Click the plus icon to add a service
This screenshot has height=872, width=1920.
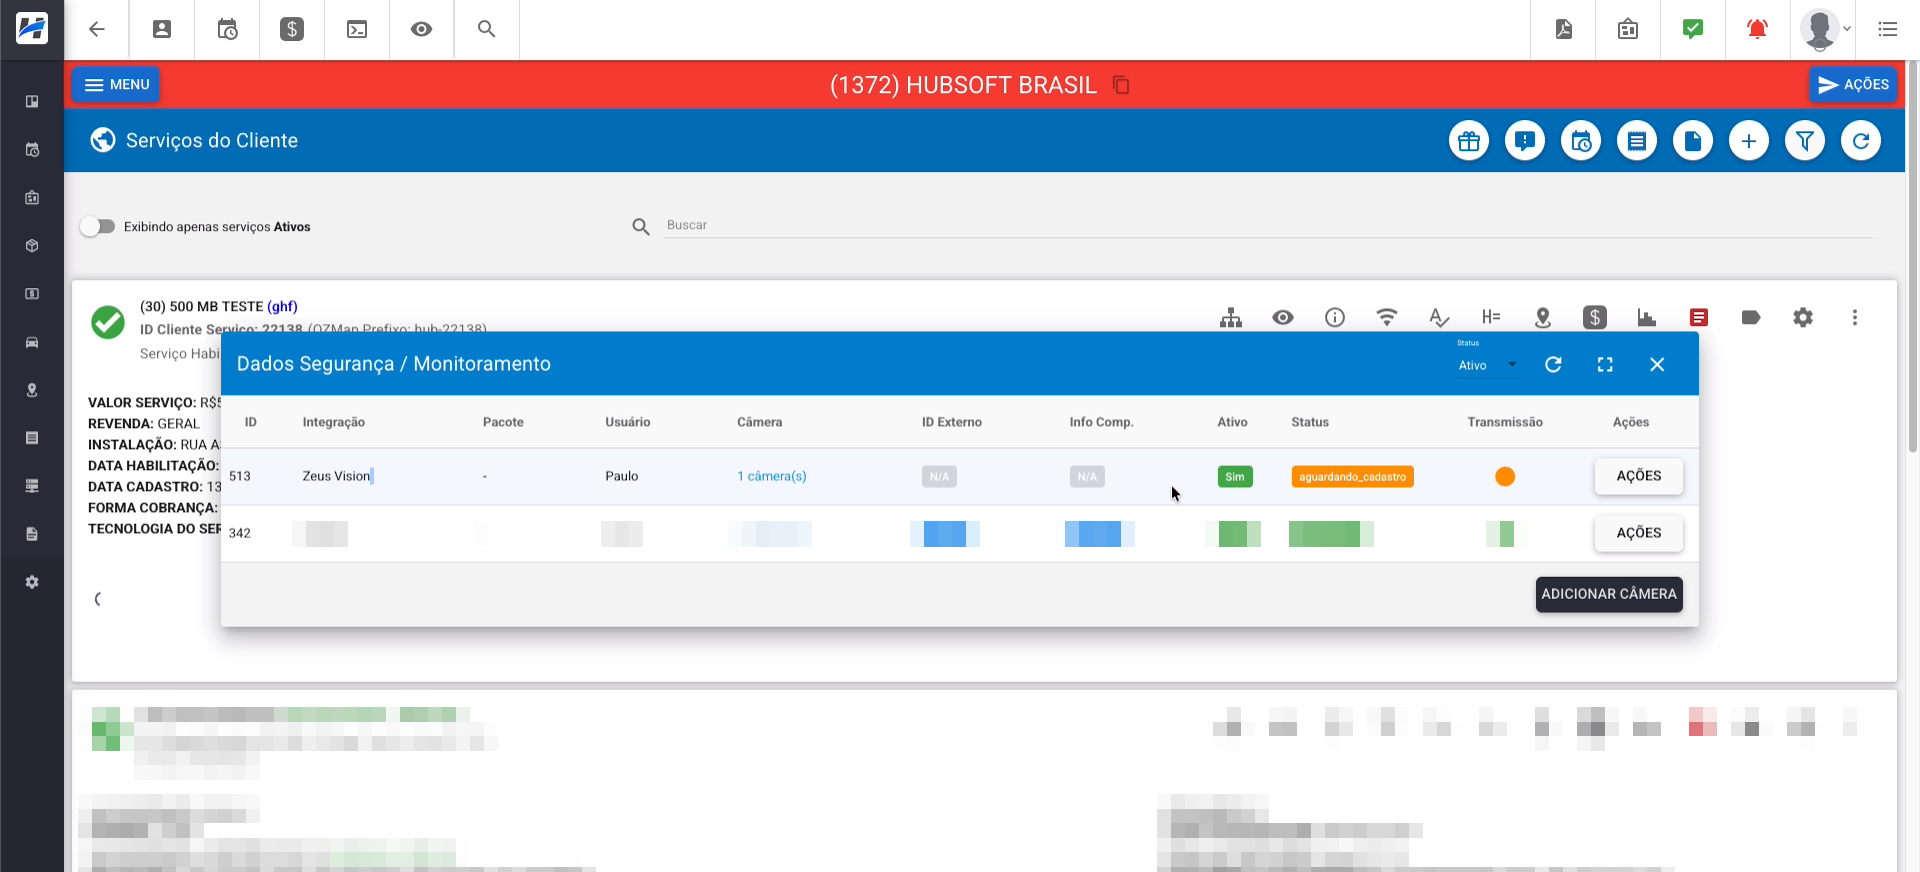pyautogui.click(x=1749, y=141)
